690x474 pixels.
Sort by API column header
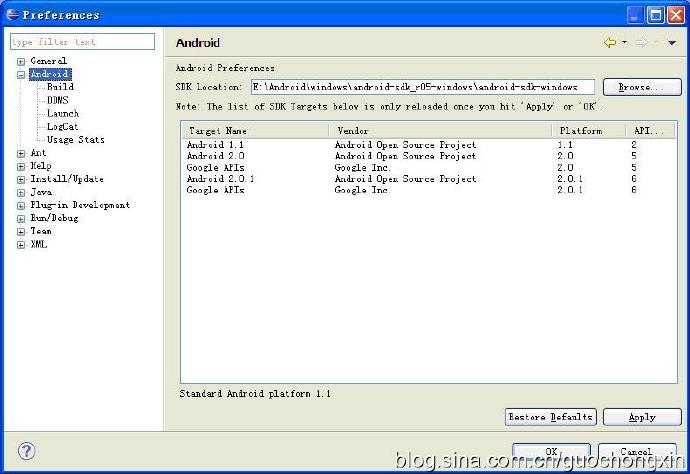point(650,130)
